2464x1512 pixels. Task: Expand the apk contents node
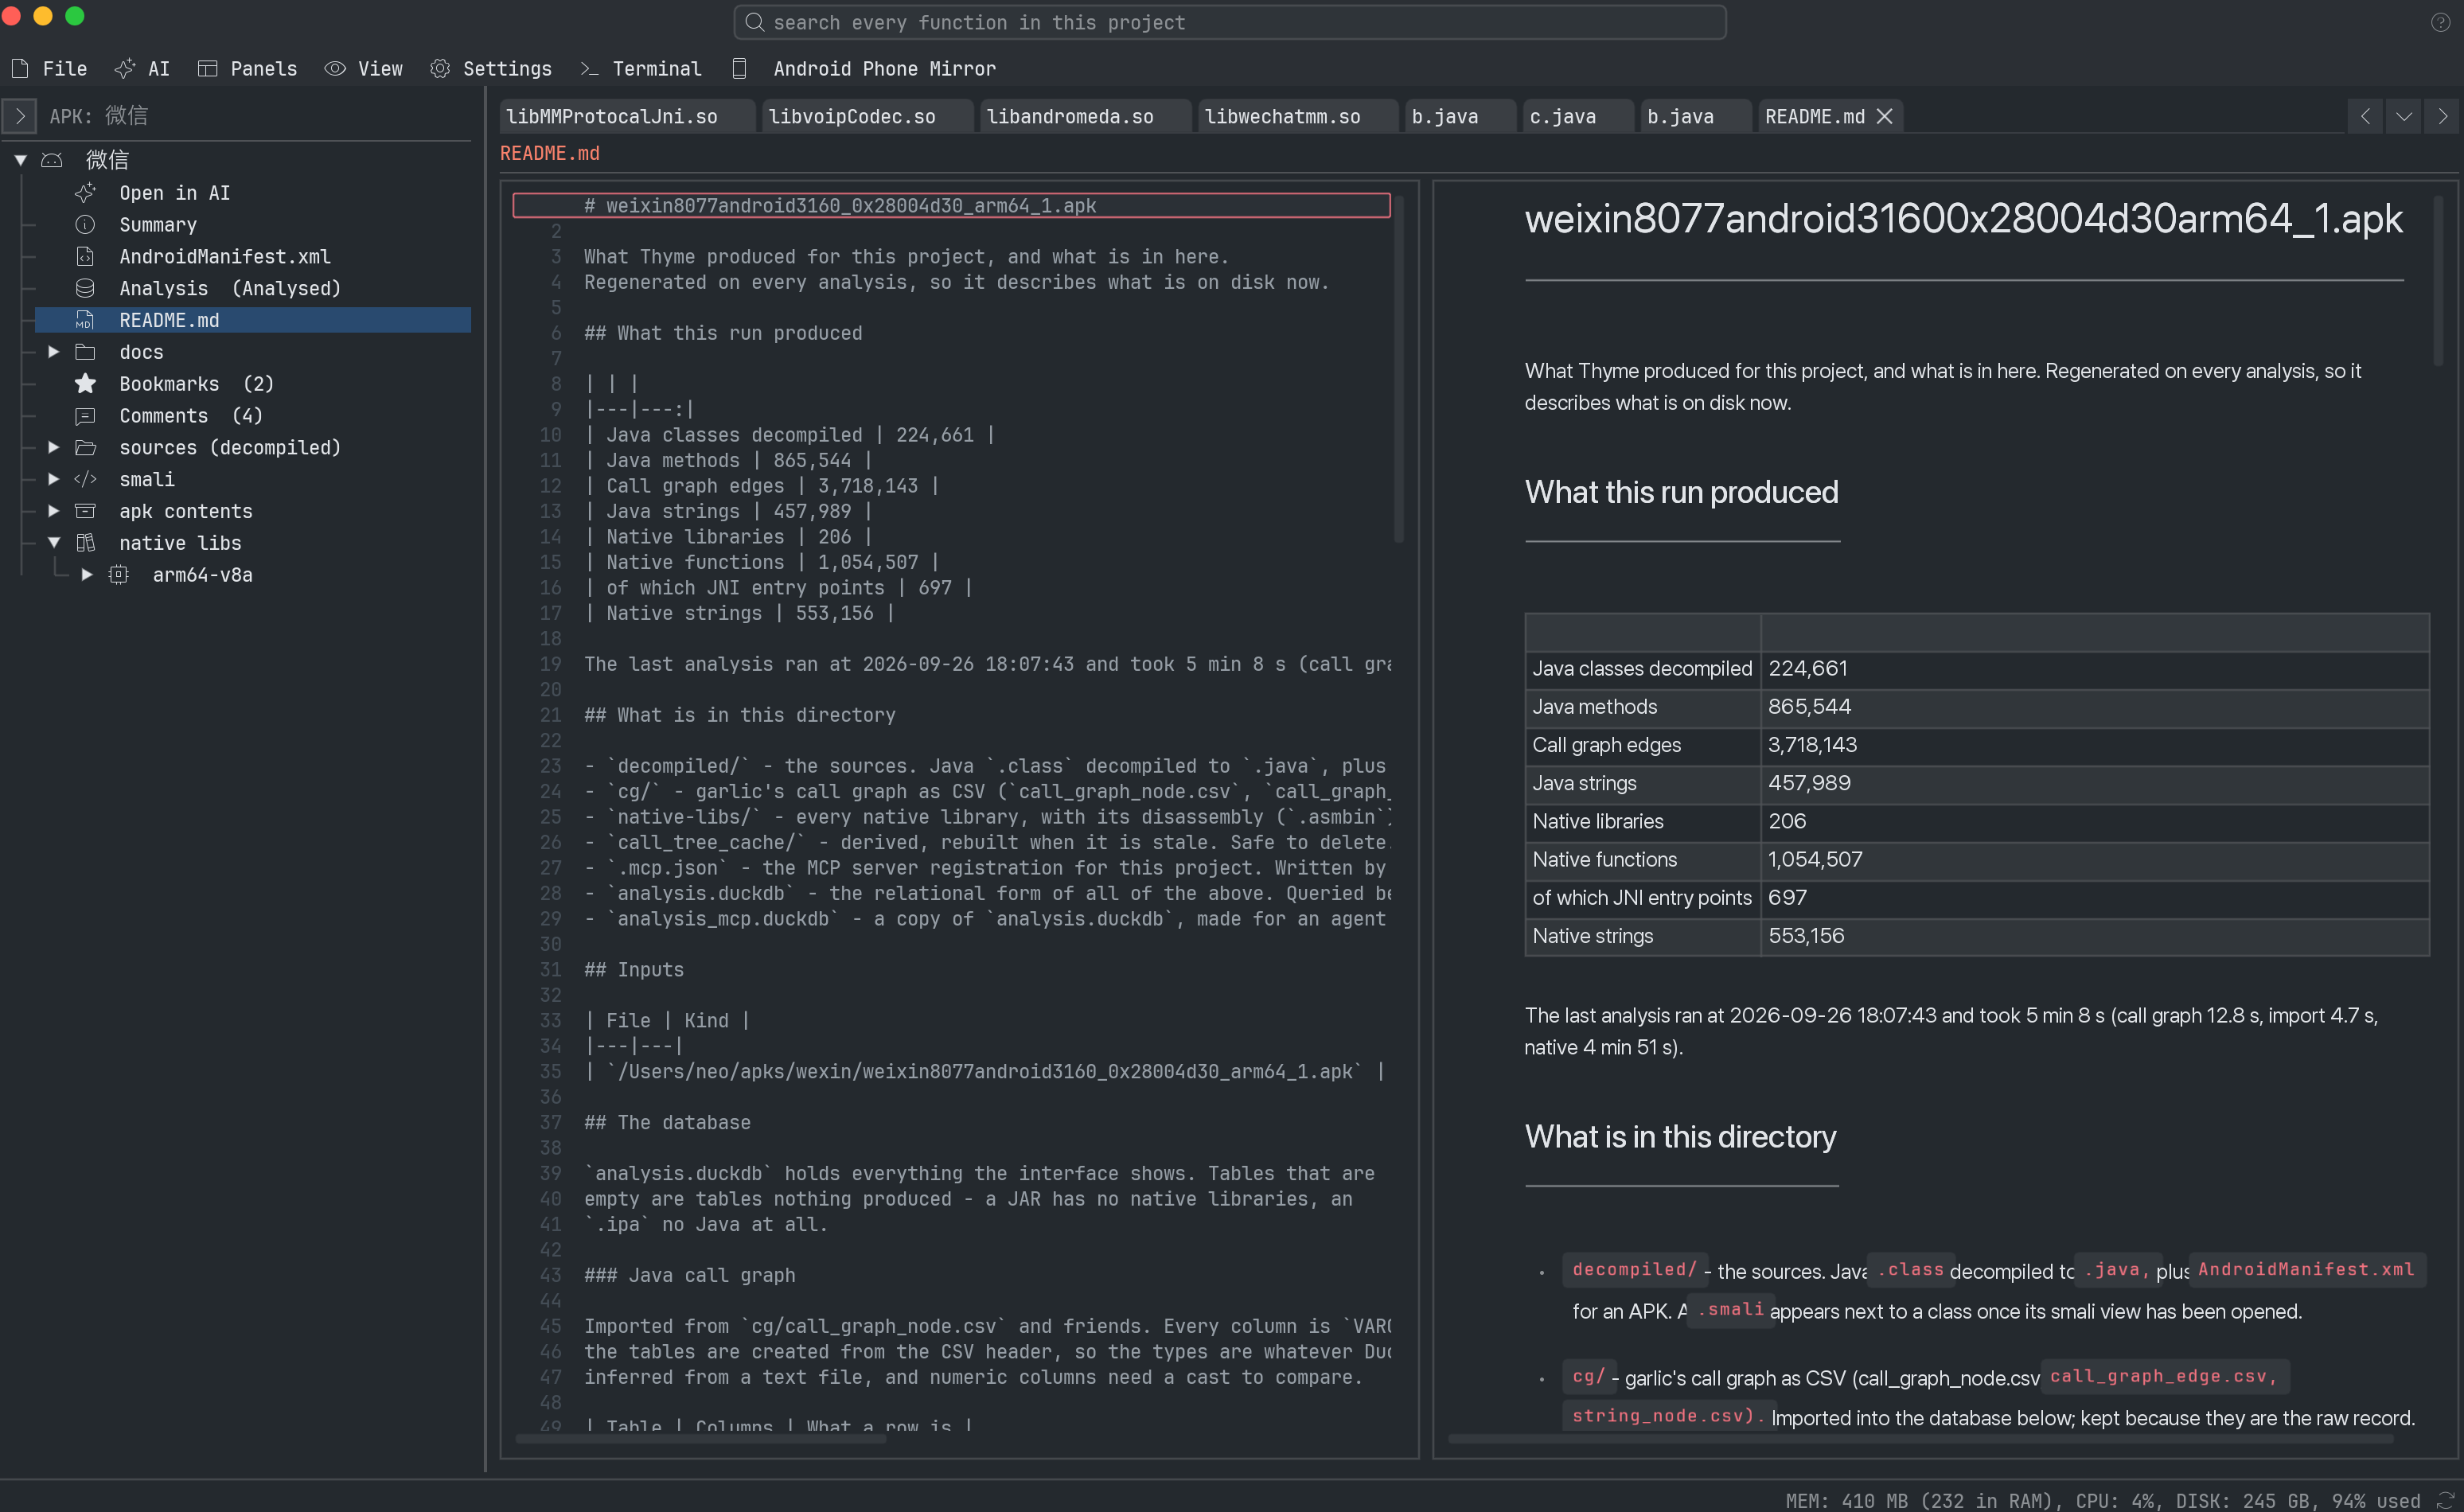[x=54, y=512]
